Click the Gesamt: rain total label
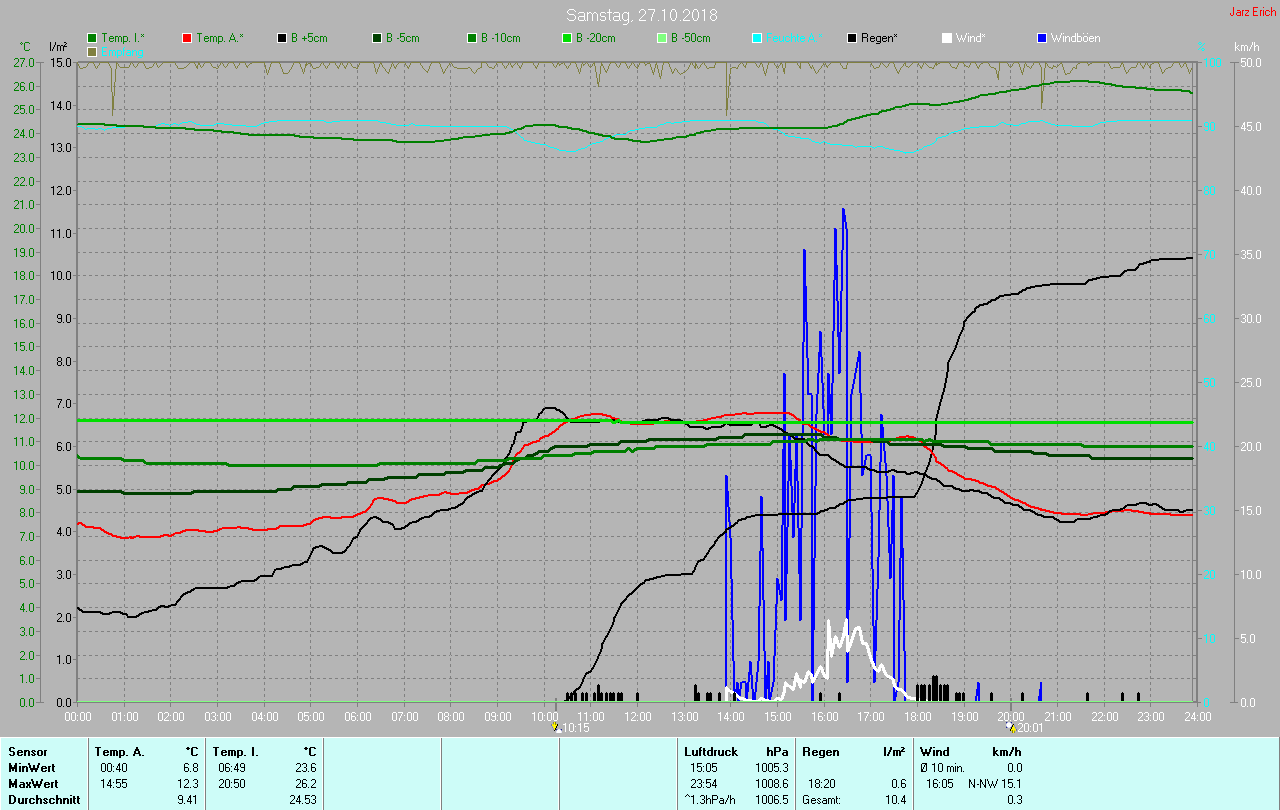Viewport: 1280px width, 810px height. (x=822, y=799)
